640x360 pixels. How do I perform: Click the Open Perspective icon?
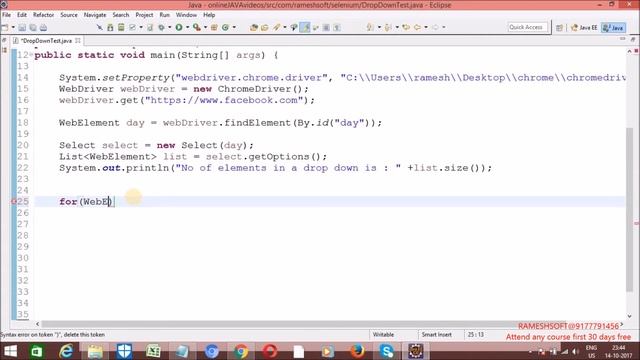[559, 27]
